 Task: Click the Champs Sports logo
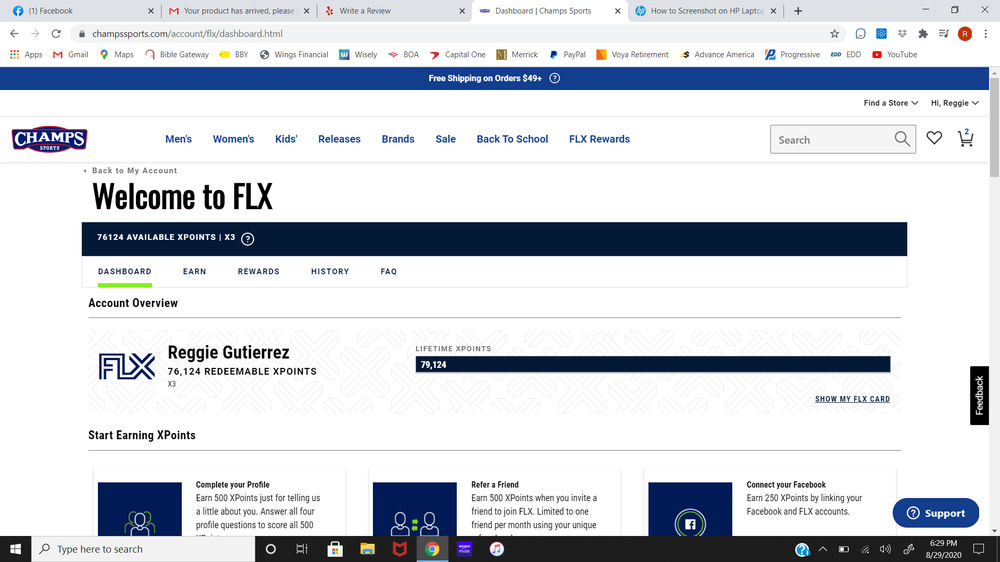(x=49, y=139)
